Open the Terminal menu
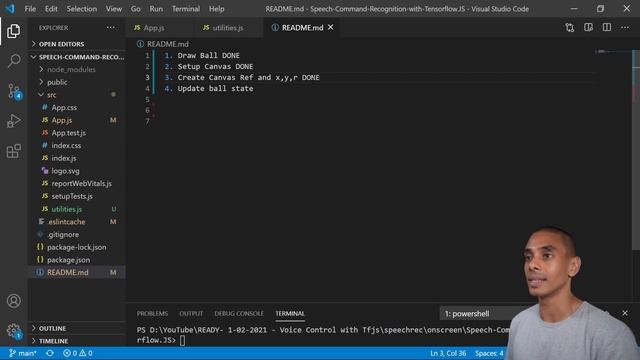The height and width of the screenshot is (360, 640). (x=186, y=9)
